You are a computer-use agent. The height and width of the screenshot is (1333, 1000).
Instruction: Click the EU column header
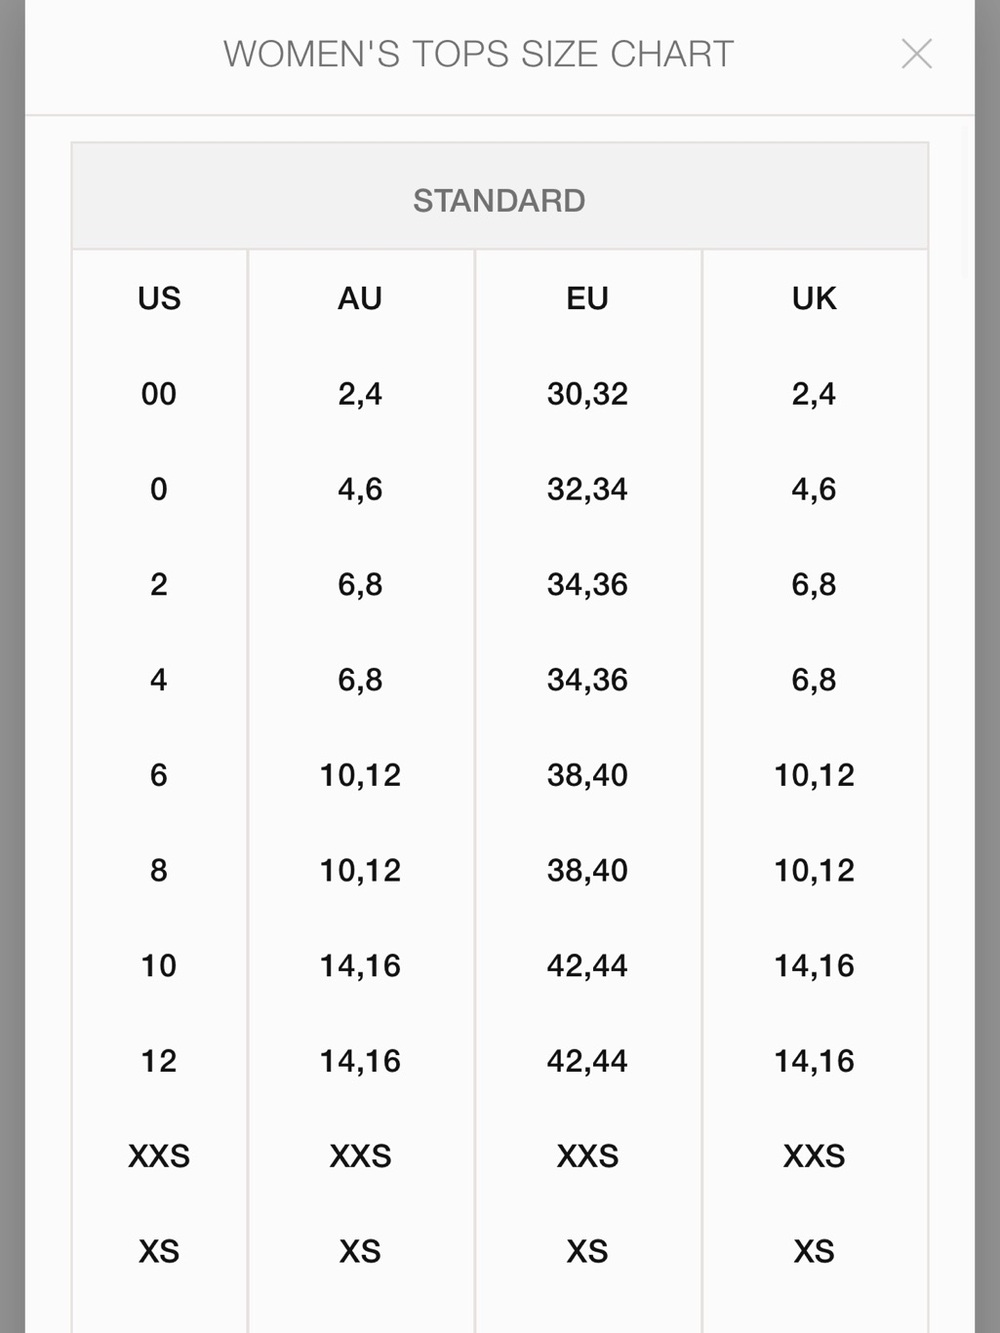(587, 298)
